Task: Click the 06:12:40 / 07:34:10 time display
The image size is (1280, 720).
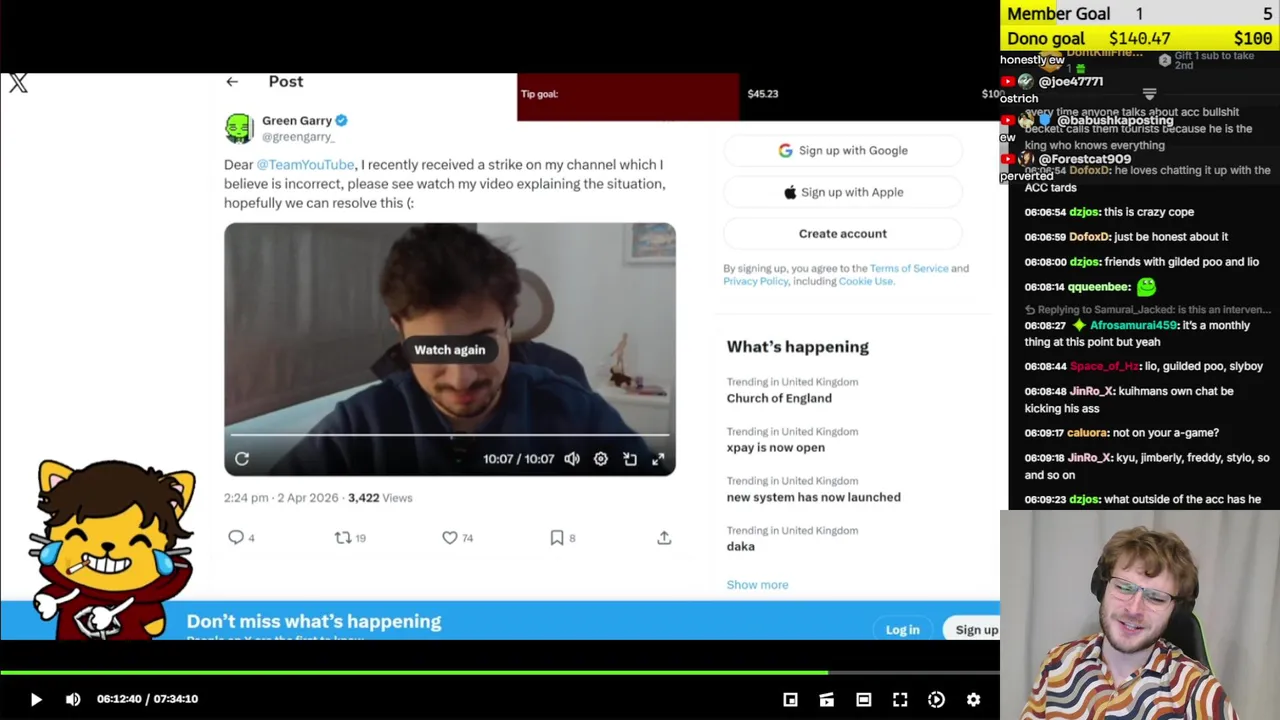Action: [x=147, y=699]
